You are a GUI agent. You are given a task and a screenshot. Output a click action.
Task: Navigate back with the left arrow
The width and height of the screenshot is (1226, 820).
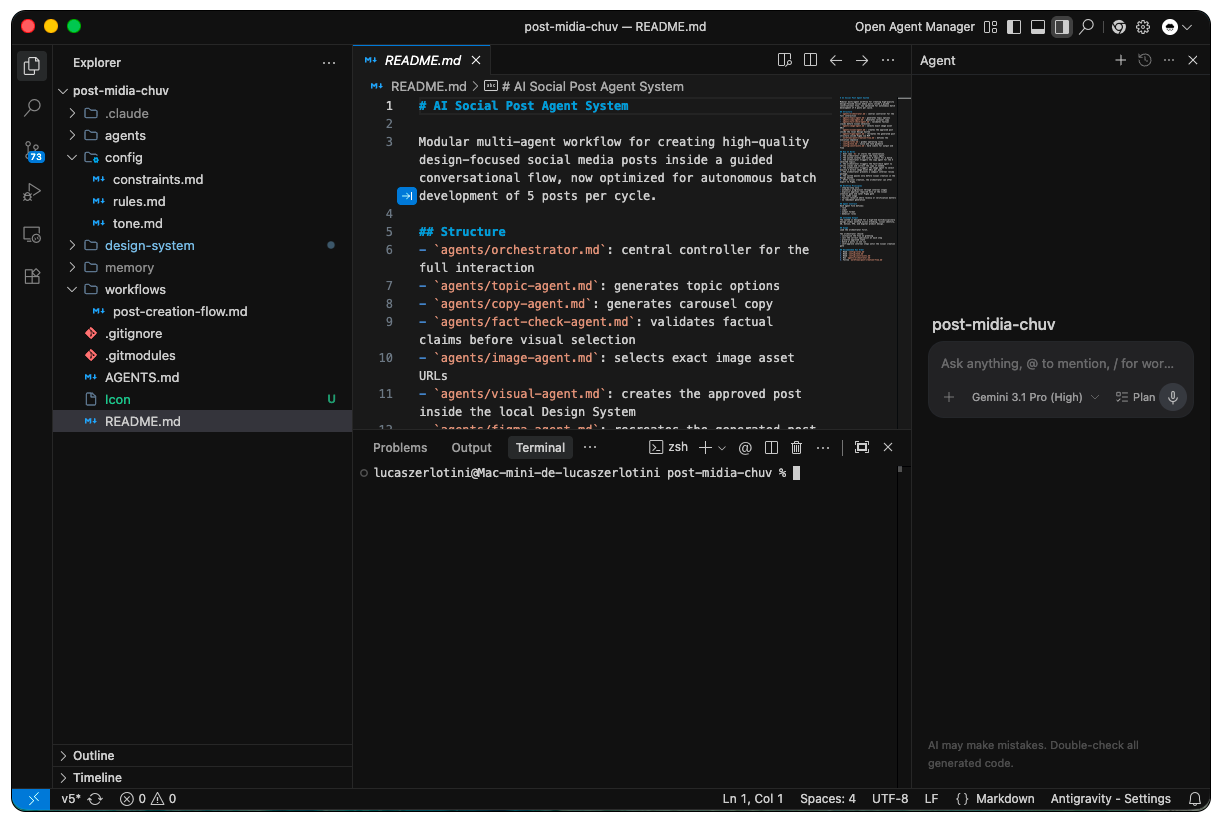click(x=836, y=60)
